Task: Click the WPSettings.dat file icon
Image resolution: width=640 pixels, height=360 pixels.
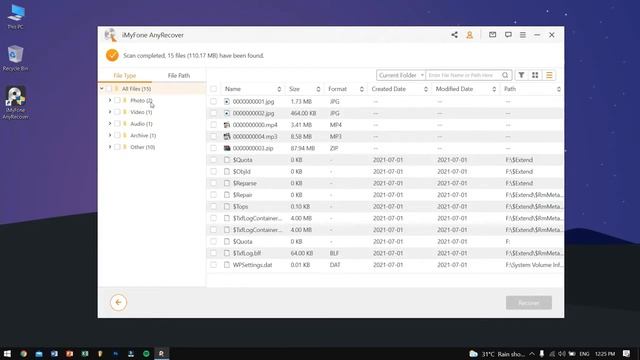Action: [227, 265]
